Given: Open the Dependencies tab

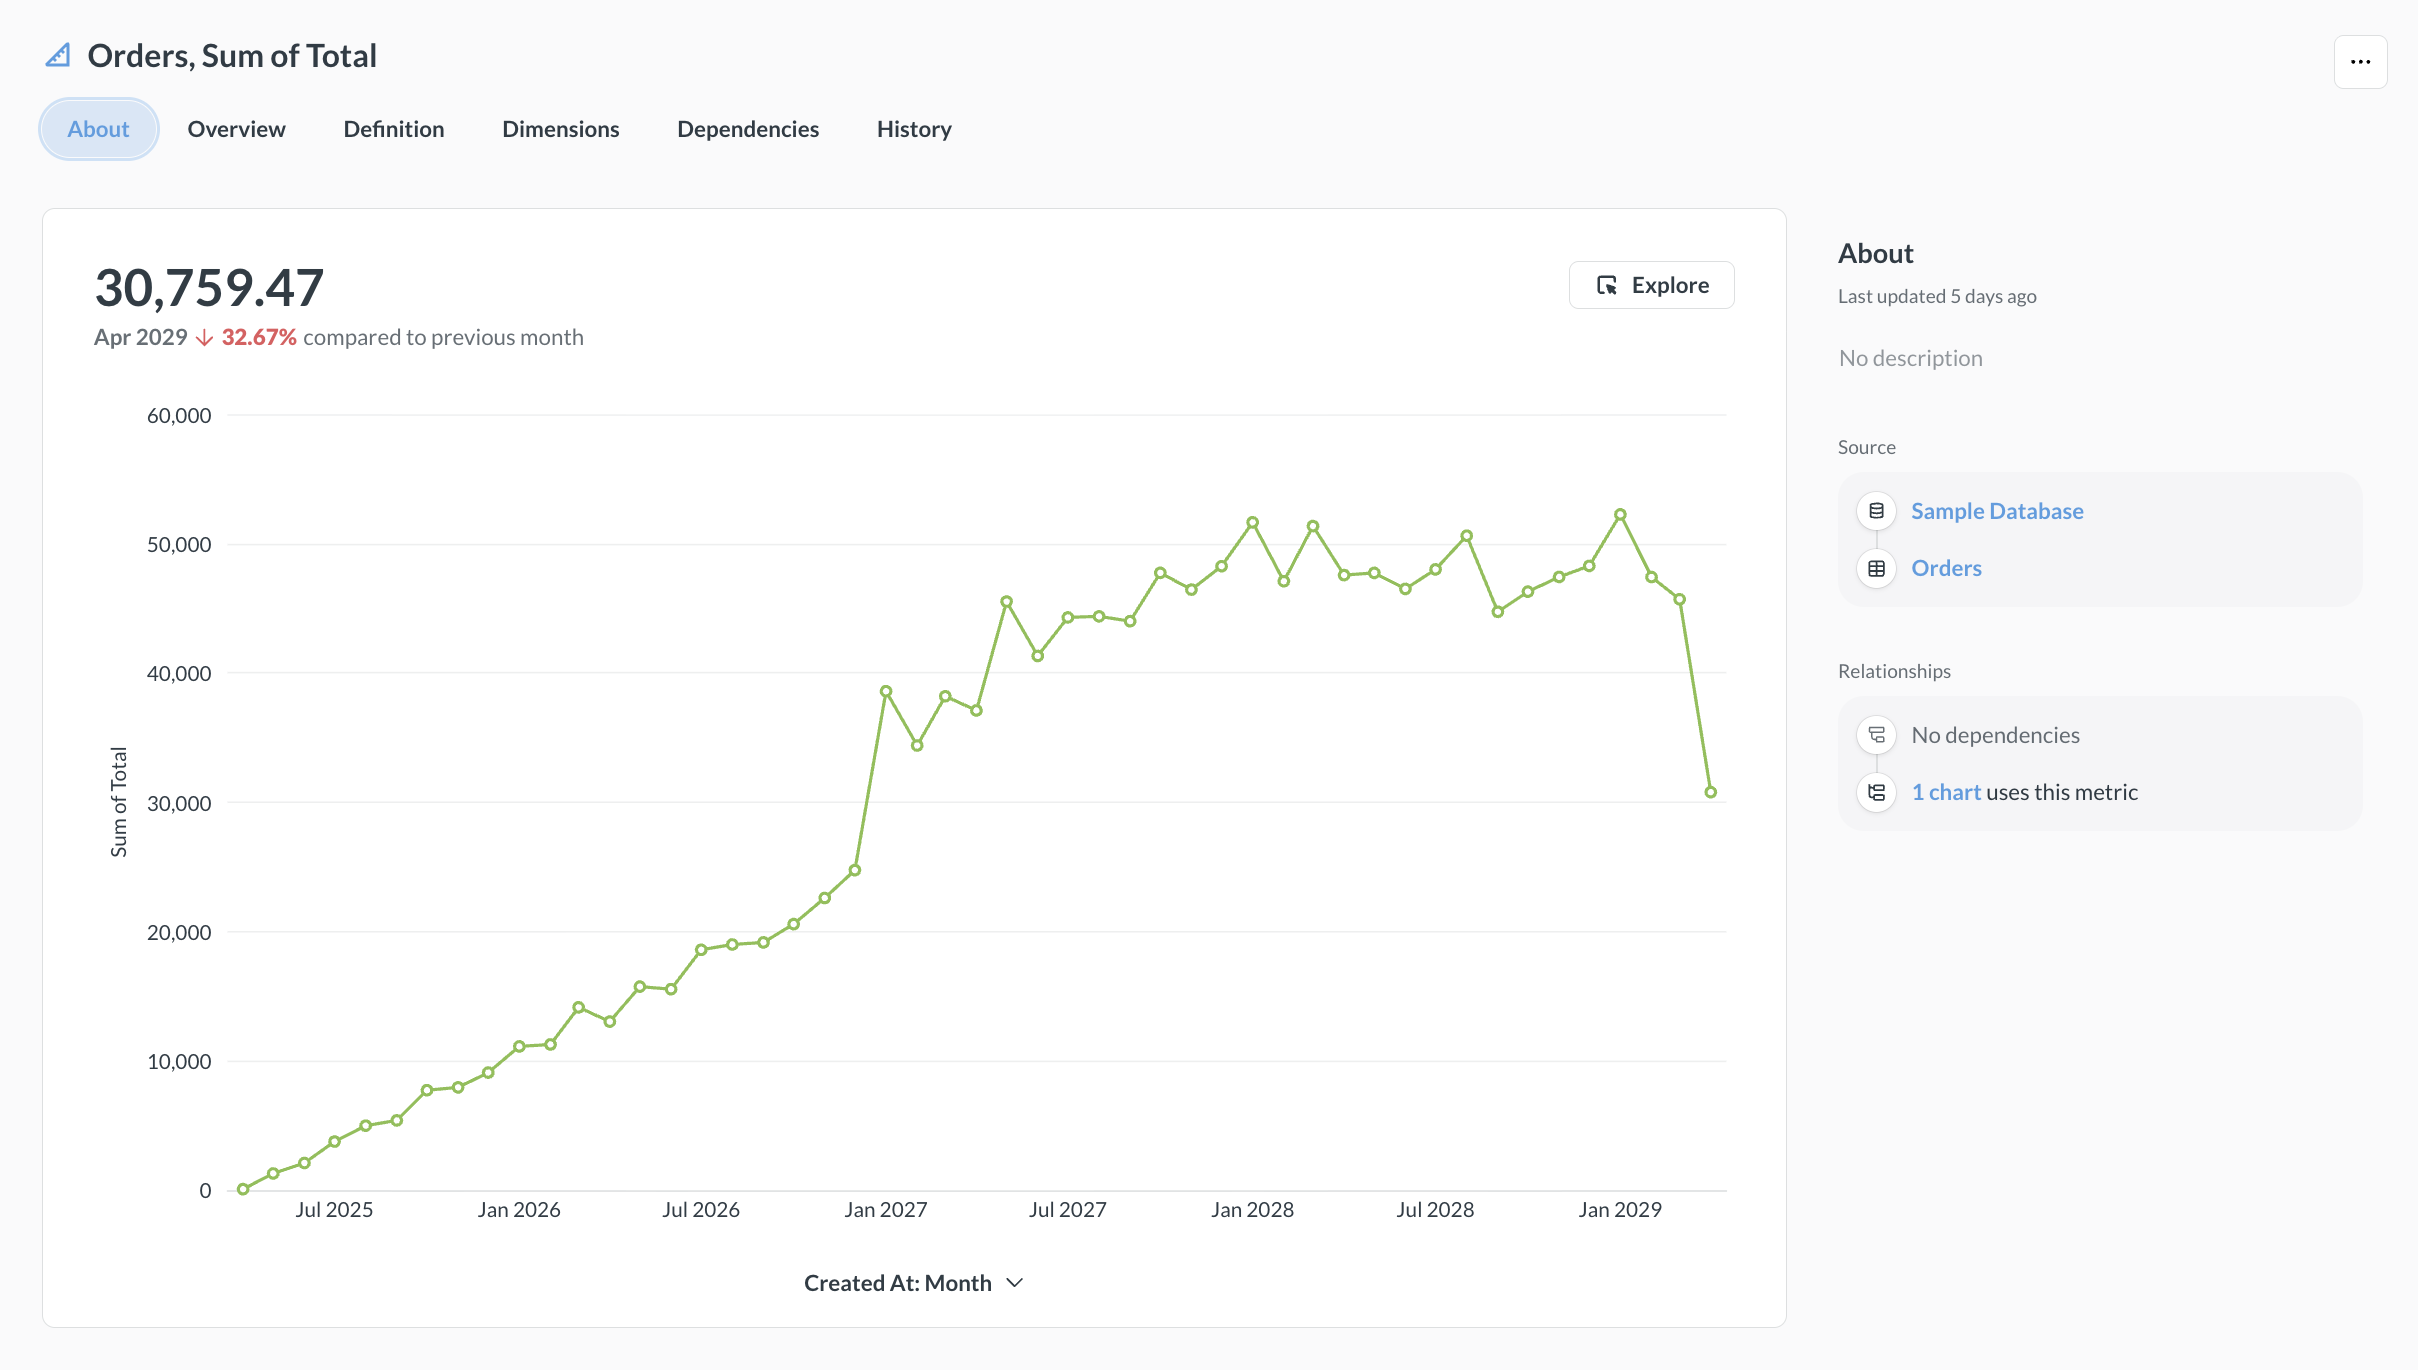Looking at the screenshot, I should coord(748,129).
